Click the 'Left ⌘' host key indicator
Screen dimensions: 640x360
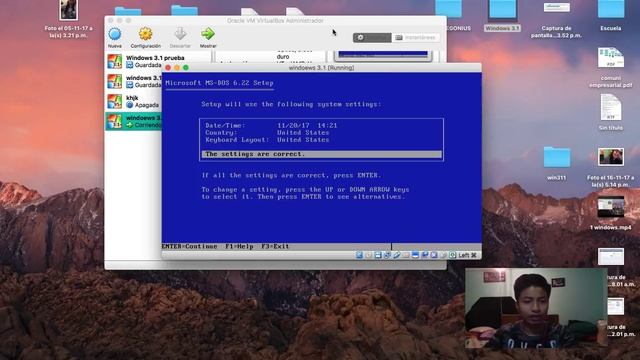click(x=467, y=255)
